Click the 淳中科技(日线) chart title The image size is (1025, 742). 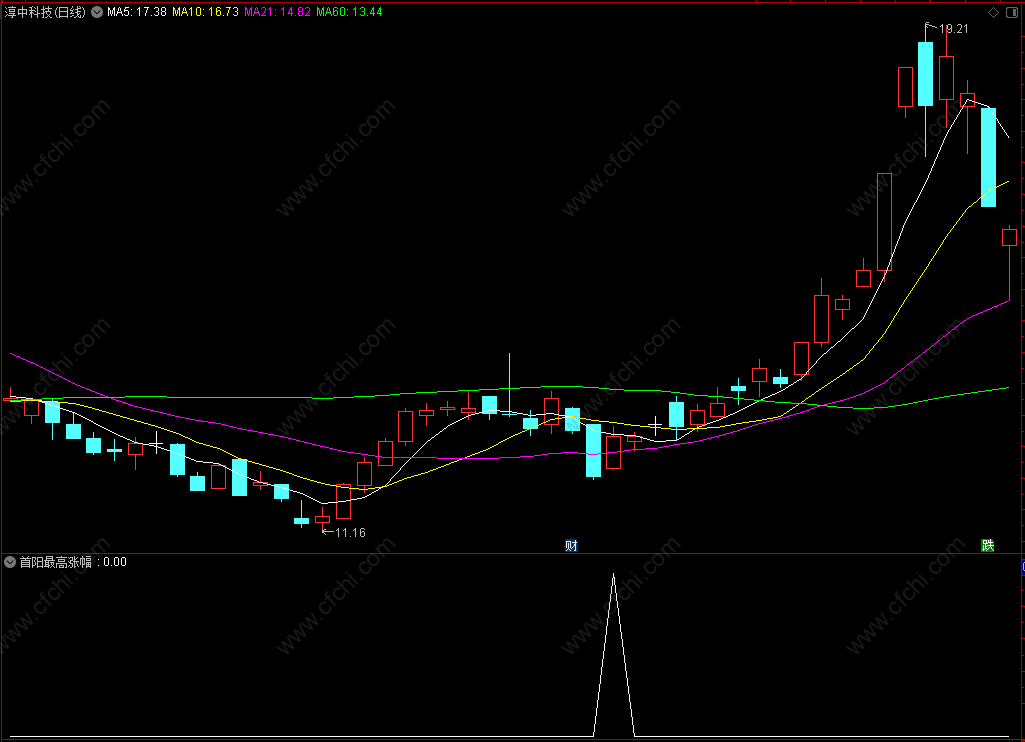44,12
